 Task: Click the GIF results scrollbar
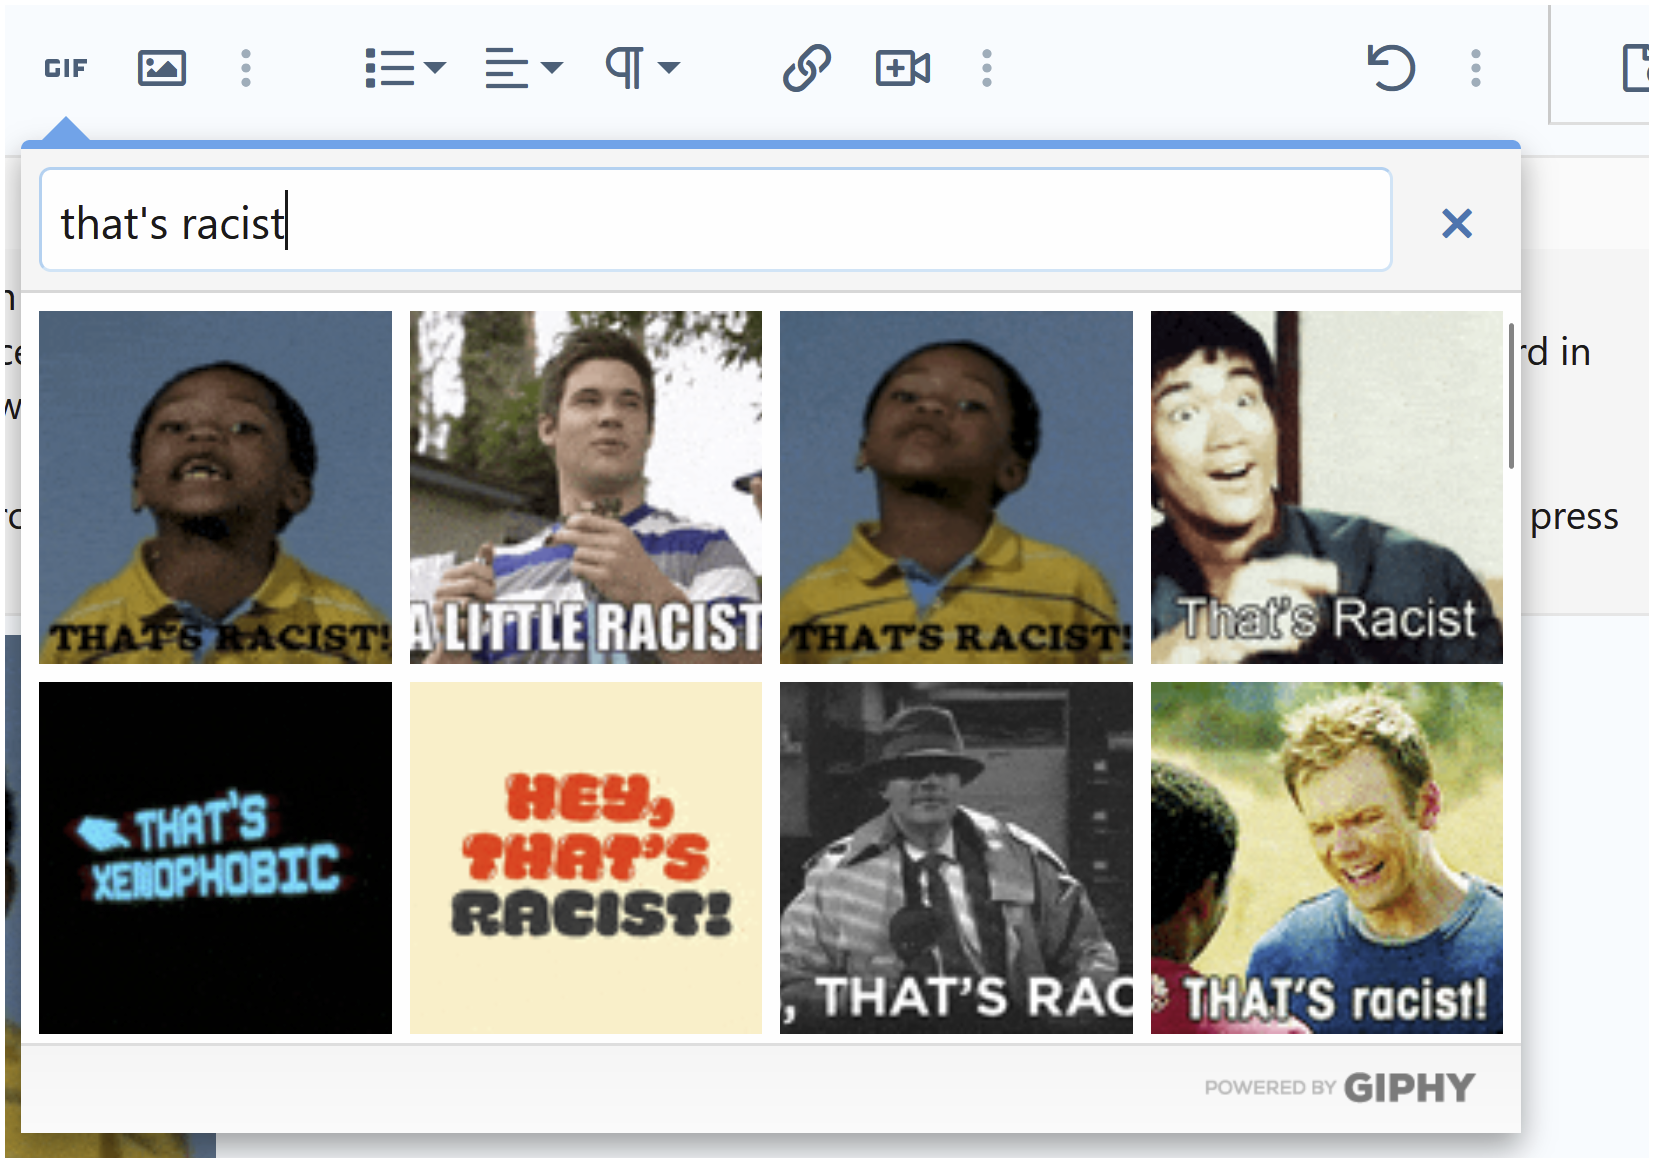point(1511,396)
